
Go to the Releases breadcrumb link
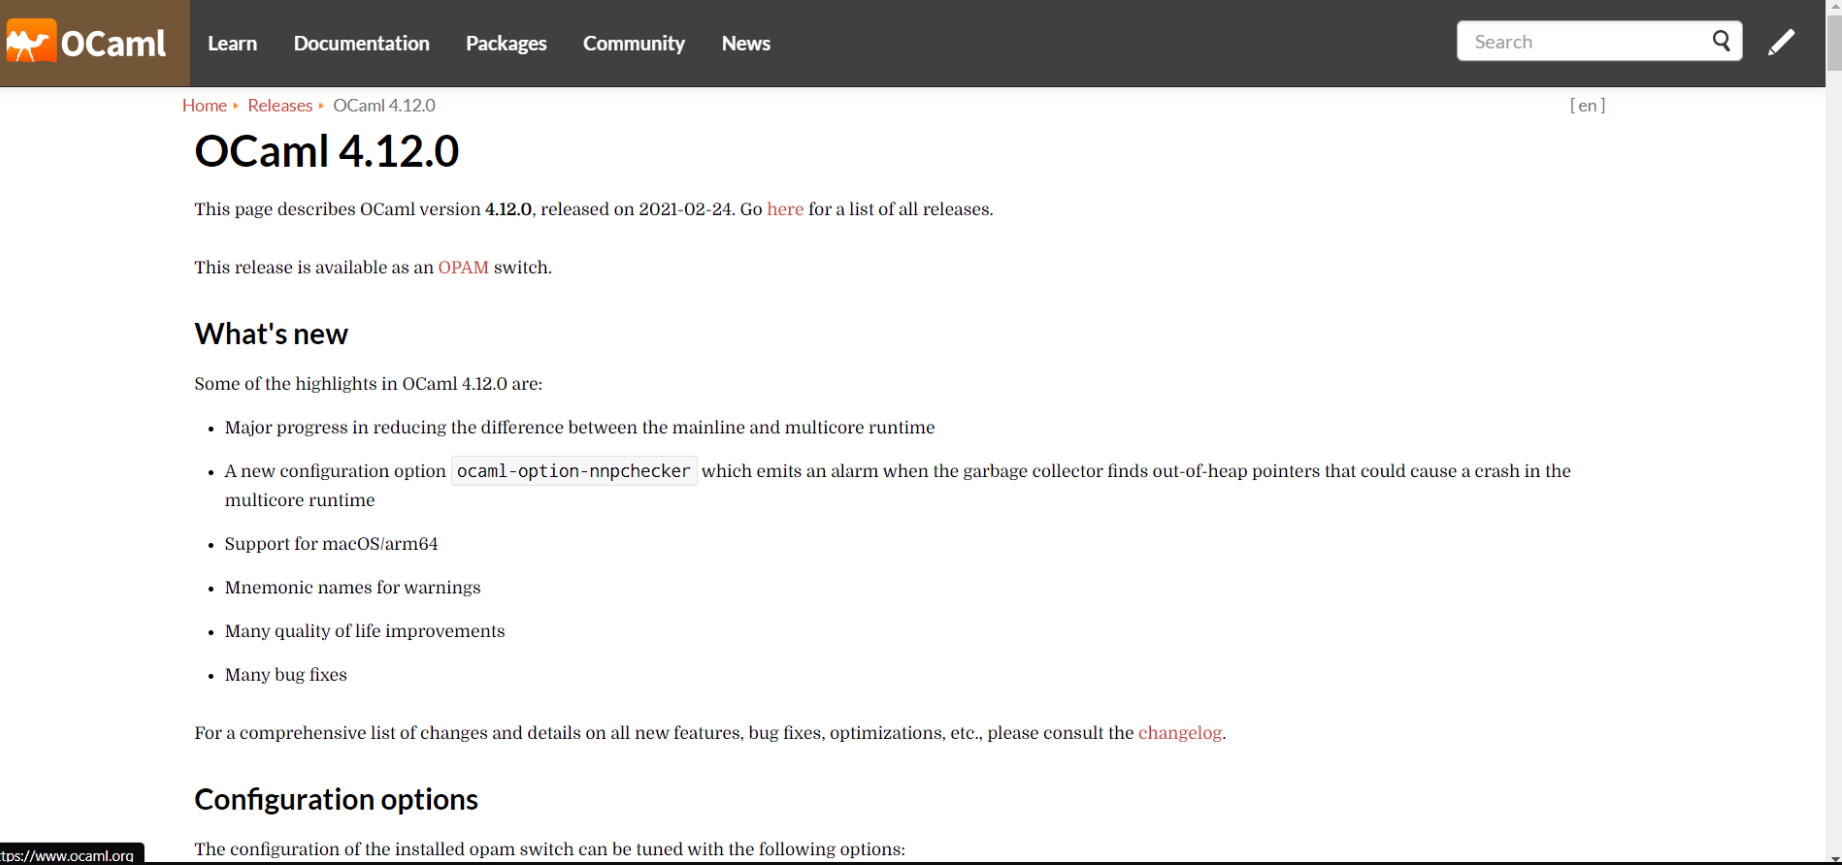click(x=280, y=105)
